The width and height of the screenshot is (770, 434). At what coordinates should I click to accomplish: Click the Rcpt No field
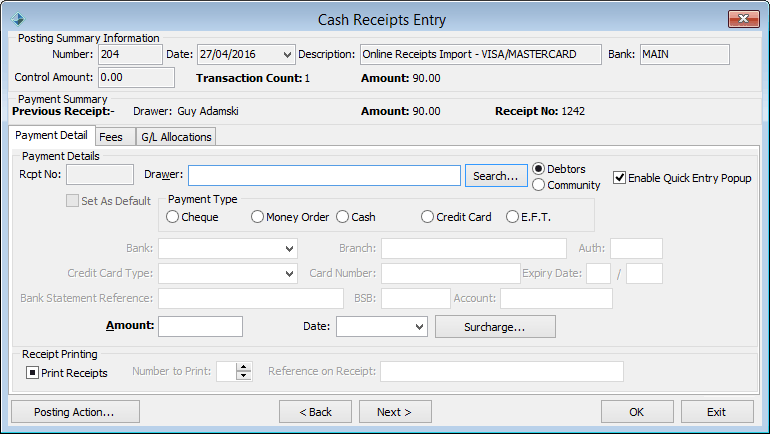point(100,174)
